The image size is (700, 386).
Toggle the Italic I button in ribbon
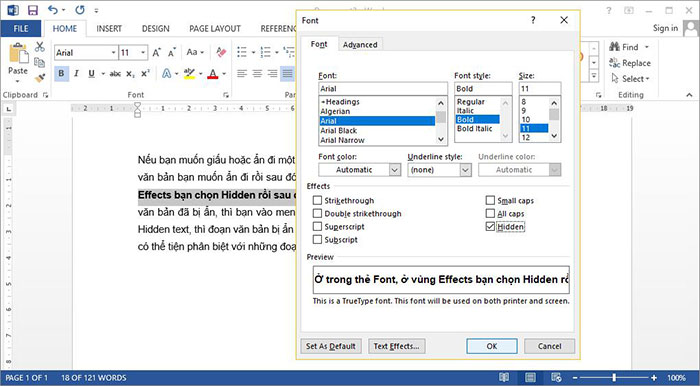tap(76, 74)
